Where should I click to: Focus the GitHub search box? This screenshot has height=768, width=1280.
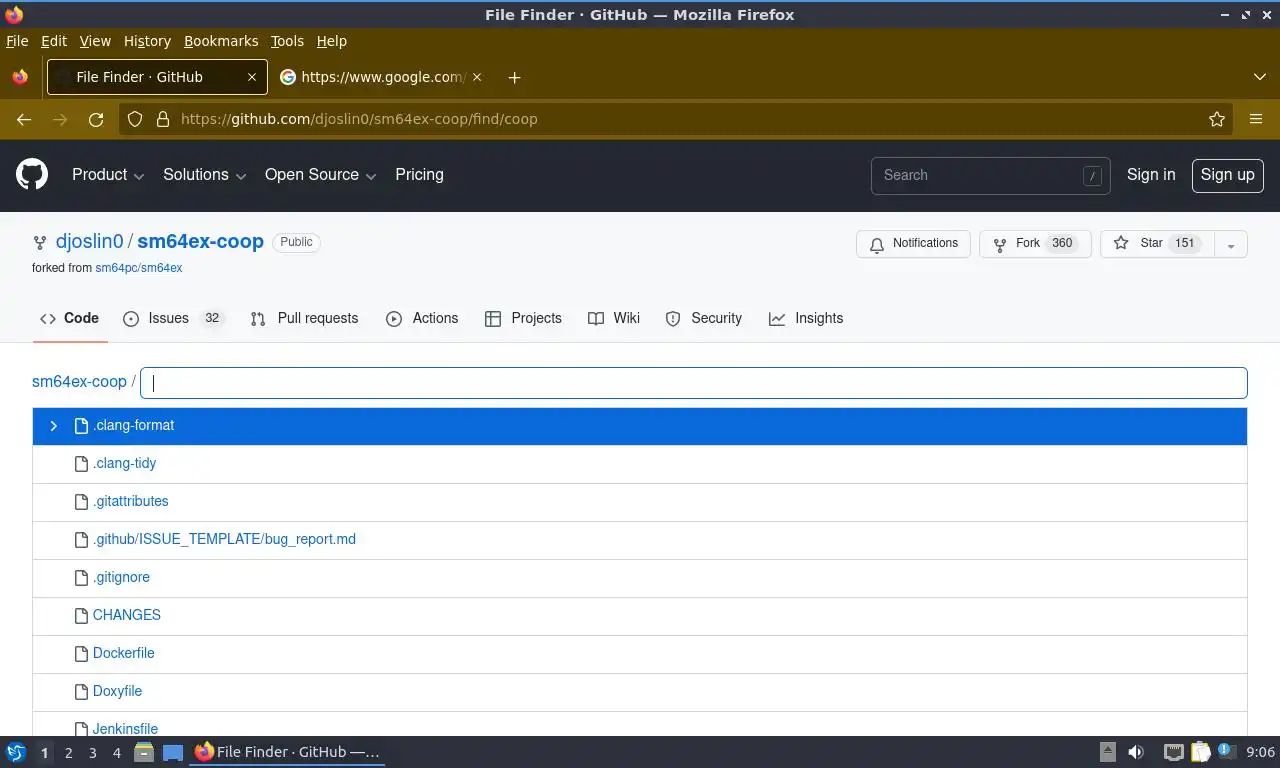(990, 175)
